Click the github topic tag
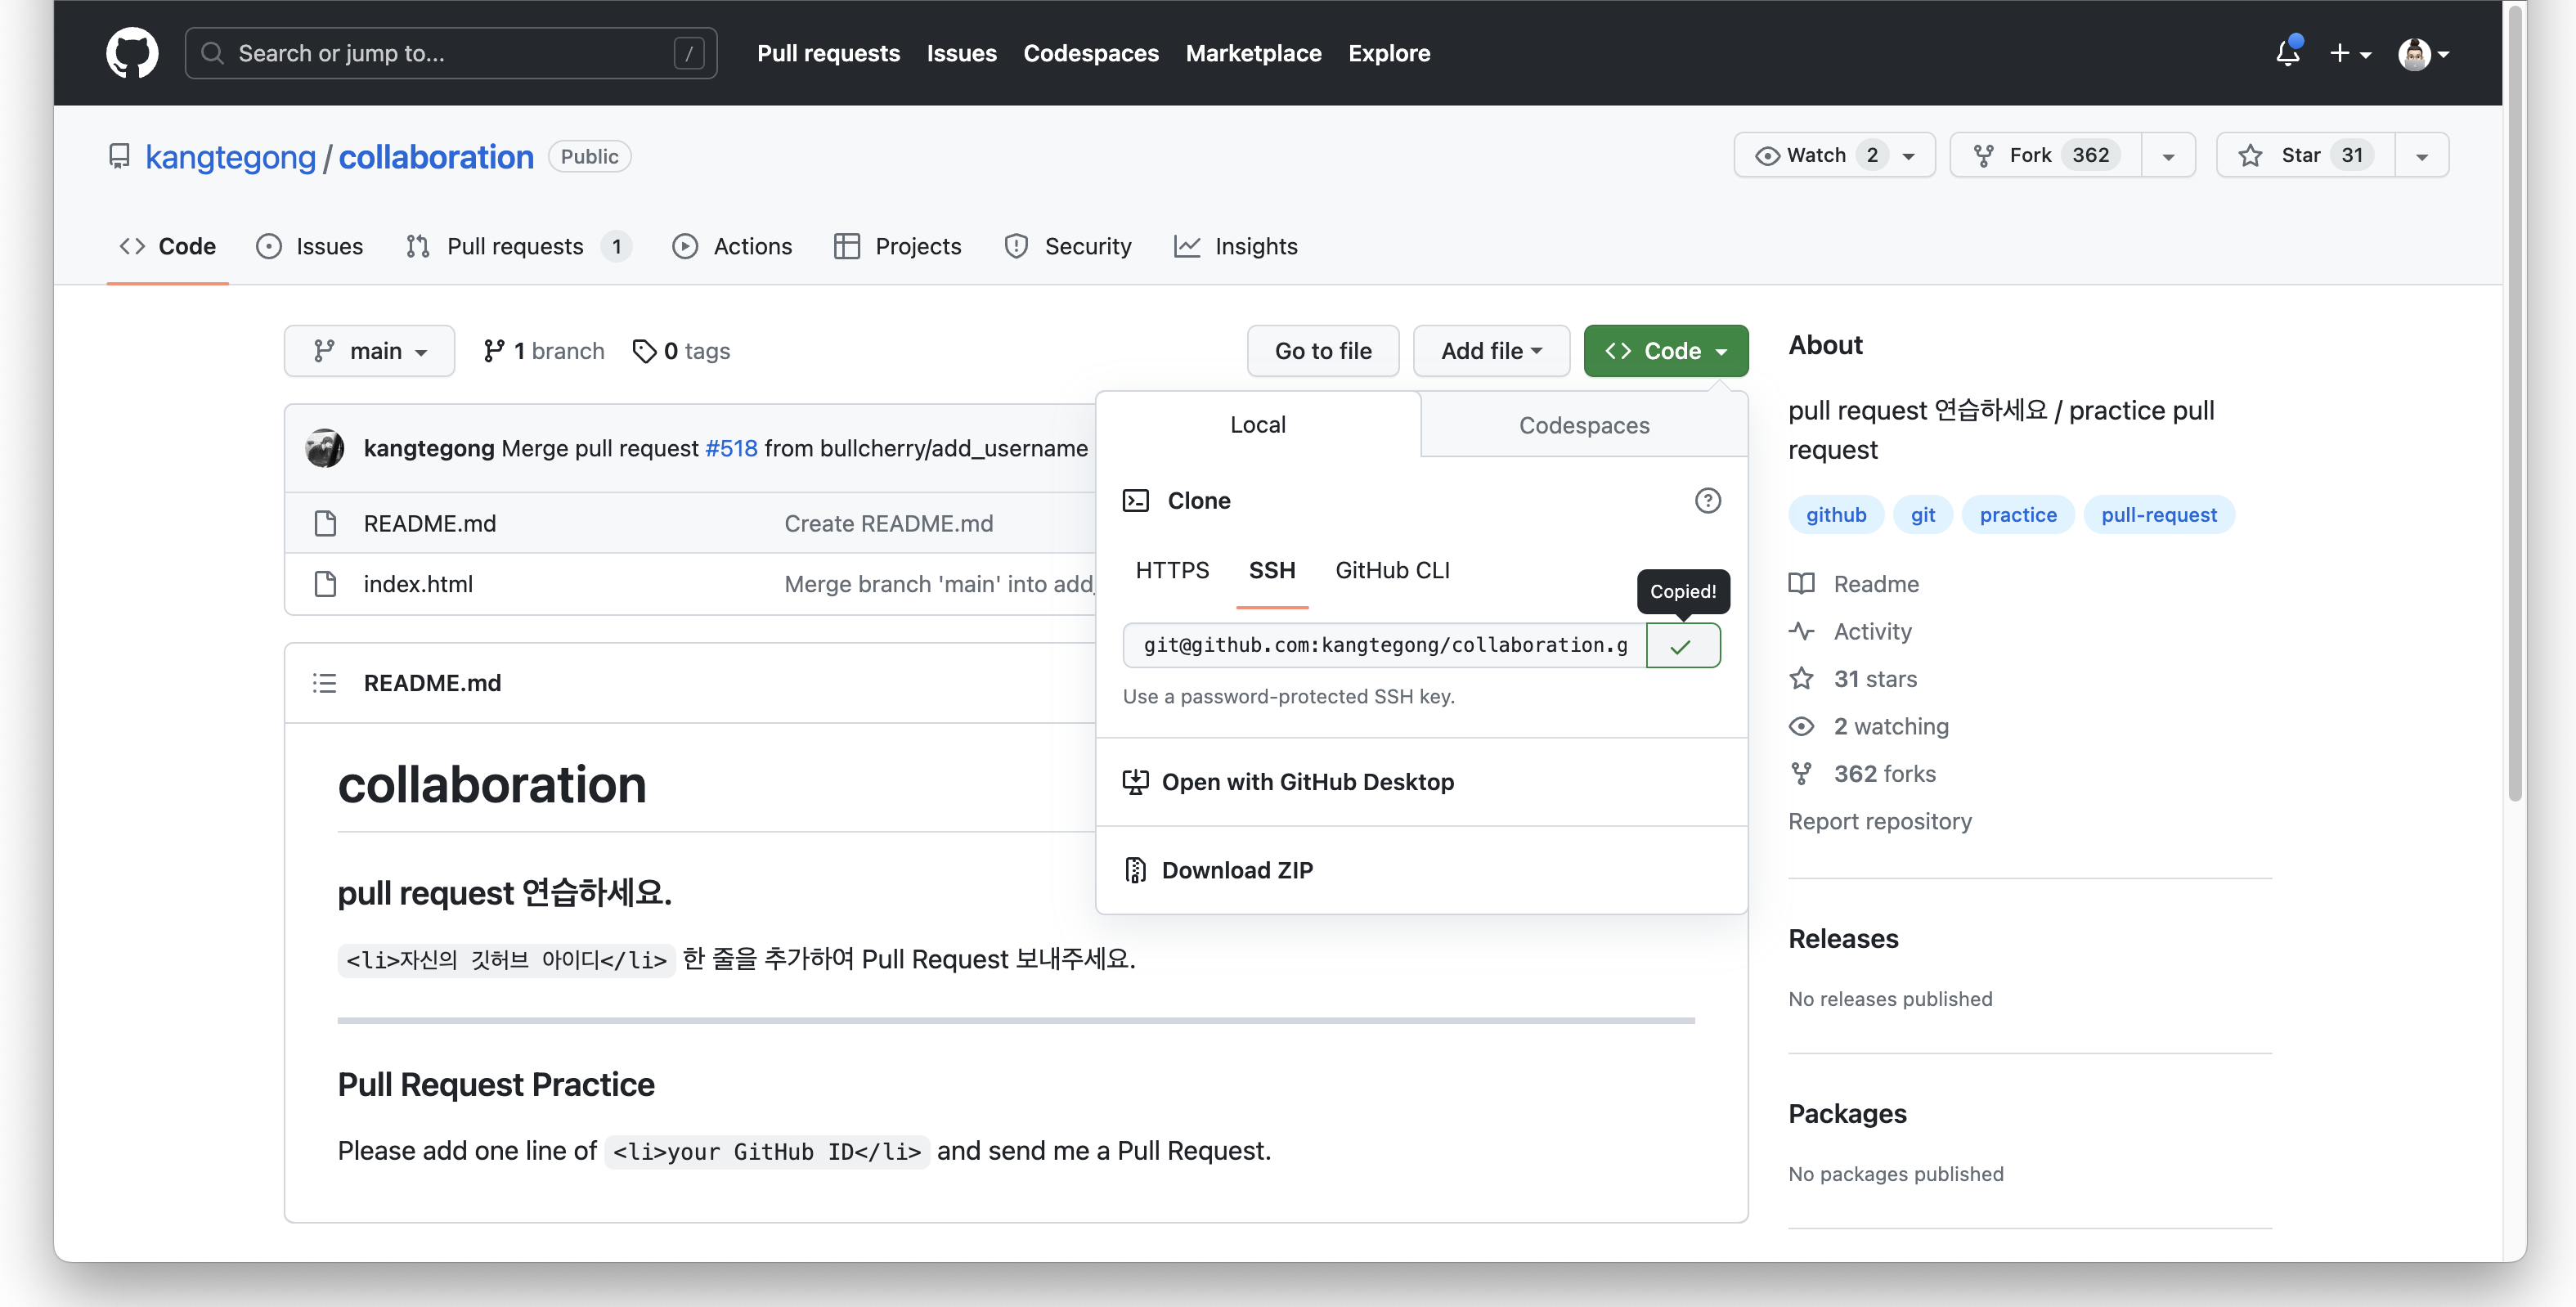 pyautogui.click(x=1836, y=515)
